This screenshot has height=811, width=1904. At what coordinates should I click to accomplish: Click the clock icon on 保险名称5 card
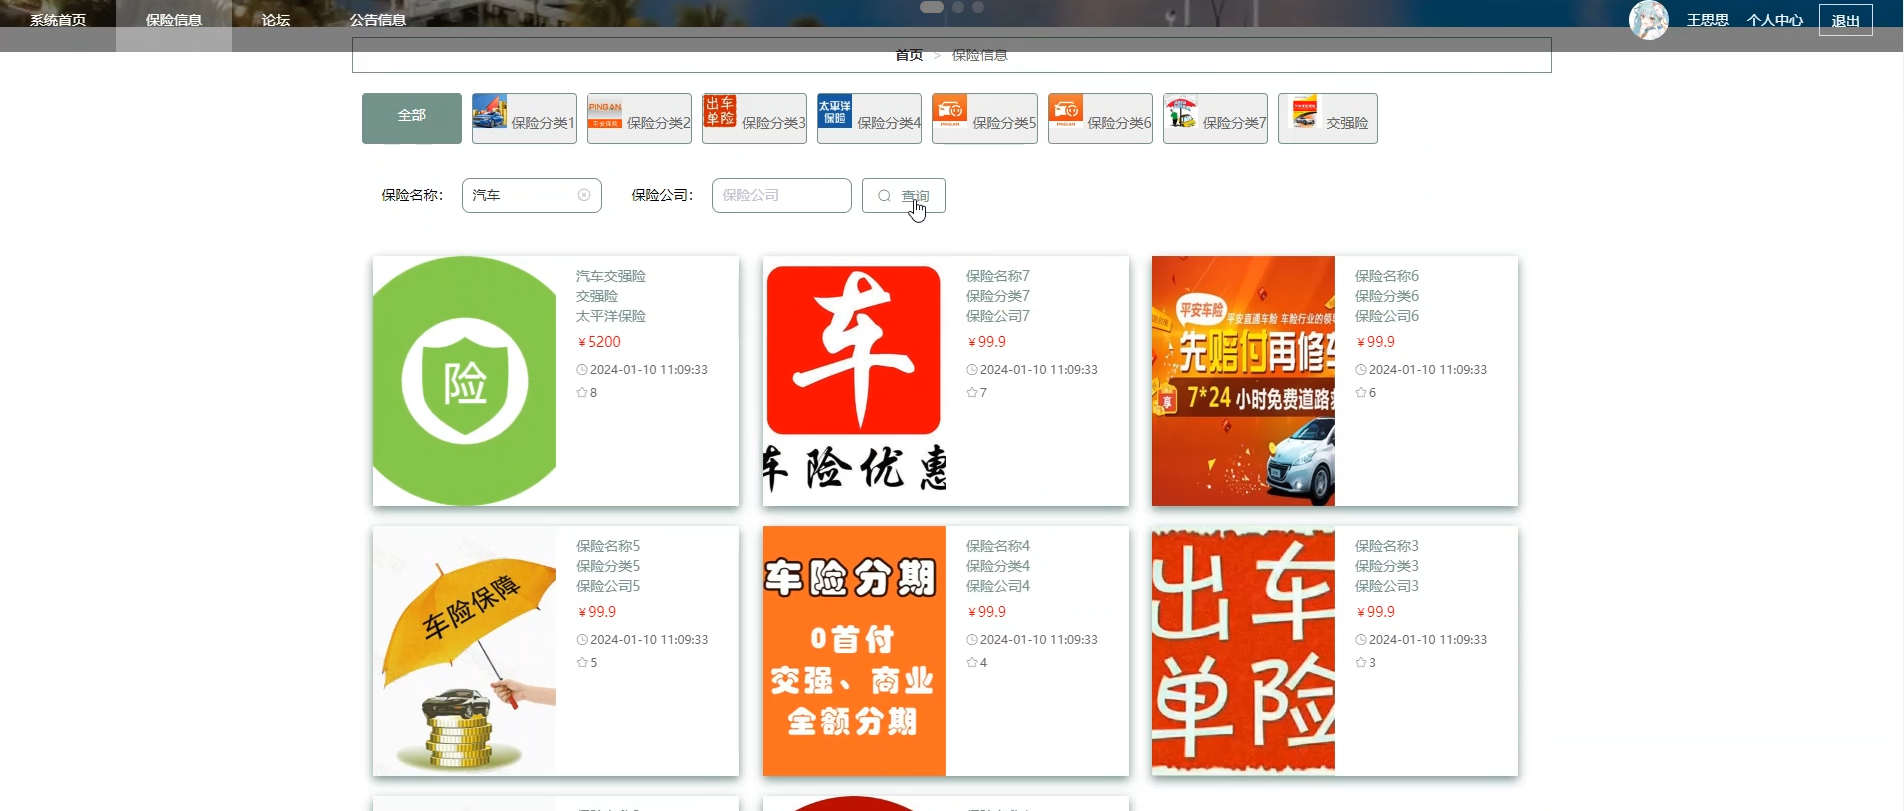(582, 640)
